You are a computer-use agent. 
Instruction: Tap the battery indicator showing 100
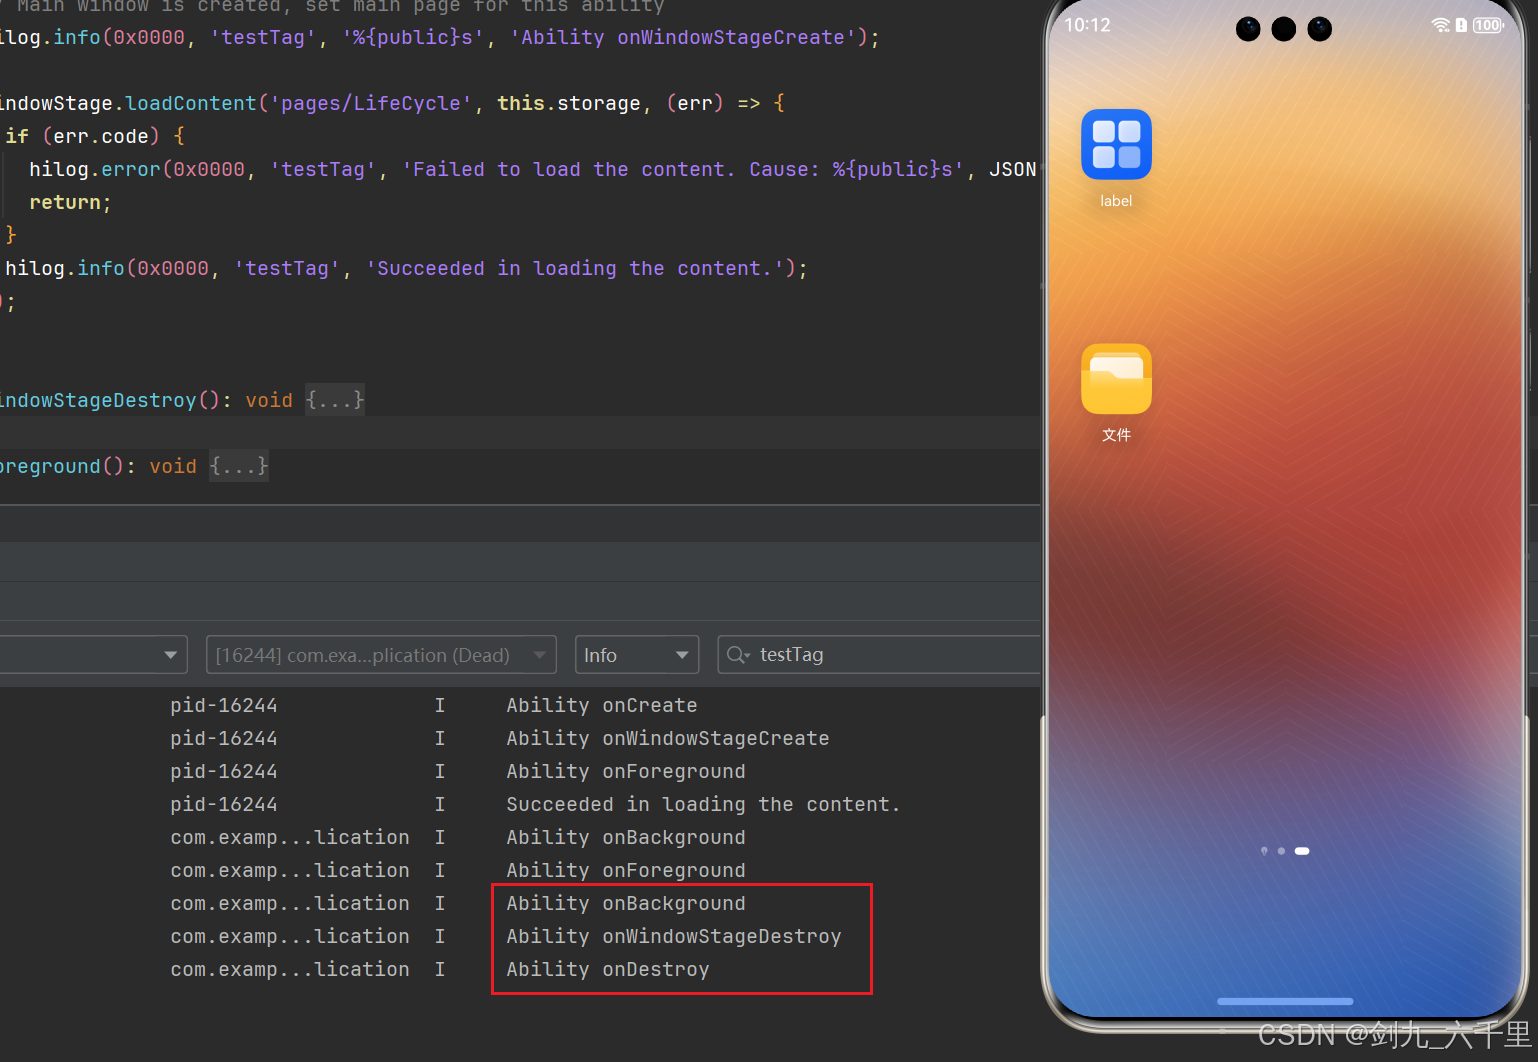[x=1488, y=25]
